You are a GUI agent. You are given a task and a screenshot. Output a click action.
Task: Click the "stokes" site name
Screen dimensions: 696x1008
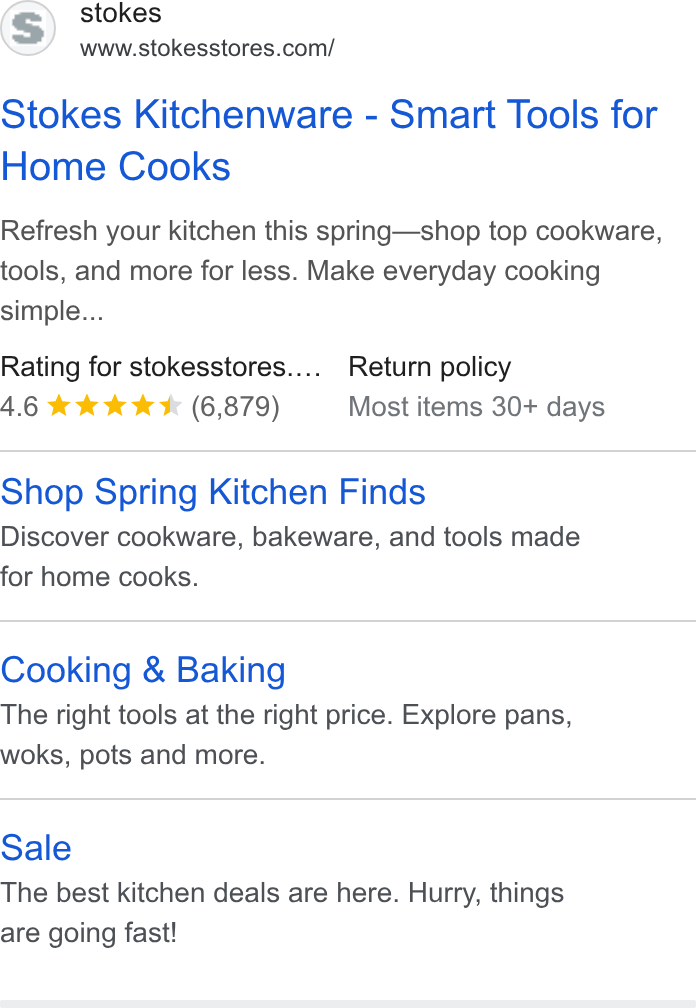point(120,13)
